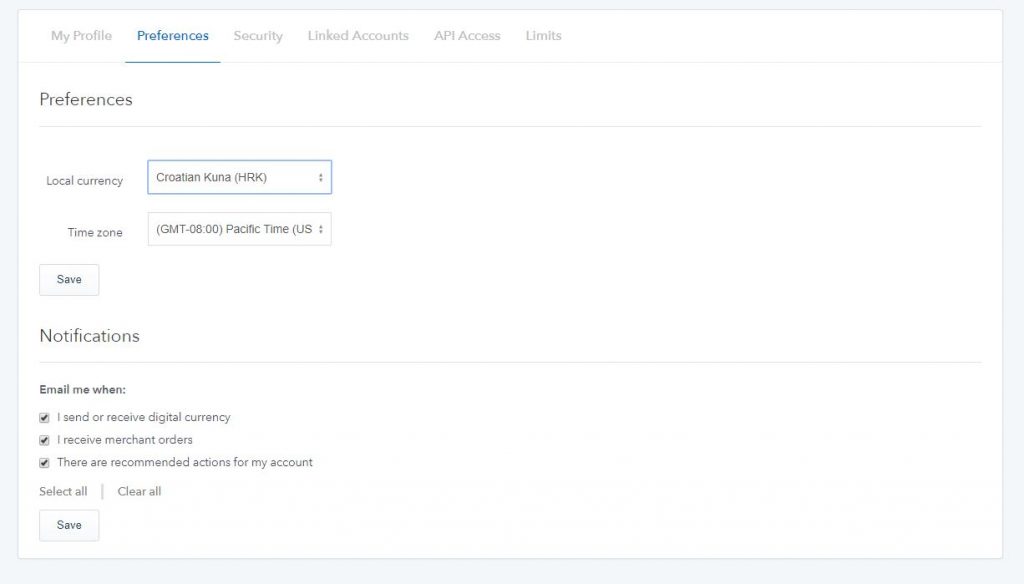
Task: Click the Select all link
Action: [63, 492]
